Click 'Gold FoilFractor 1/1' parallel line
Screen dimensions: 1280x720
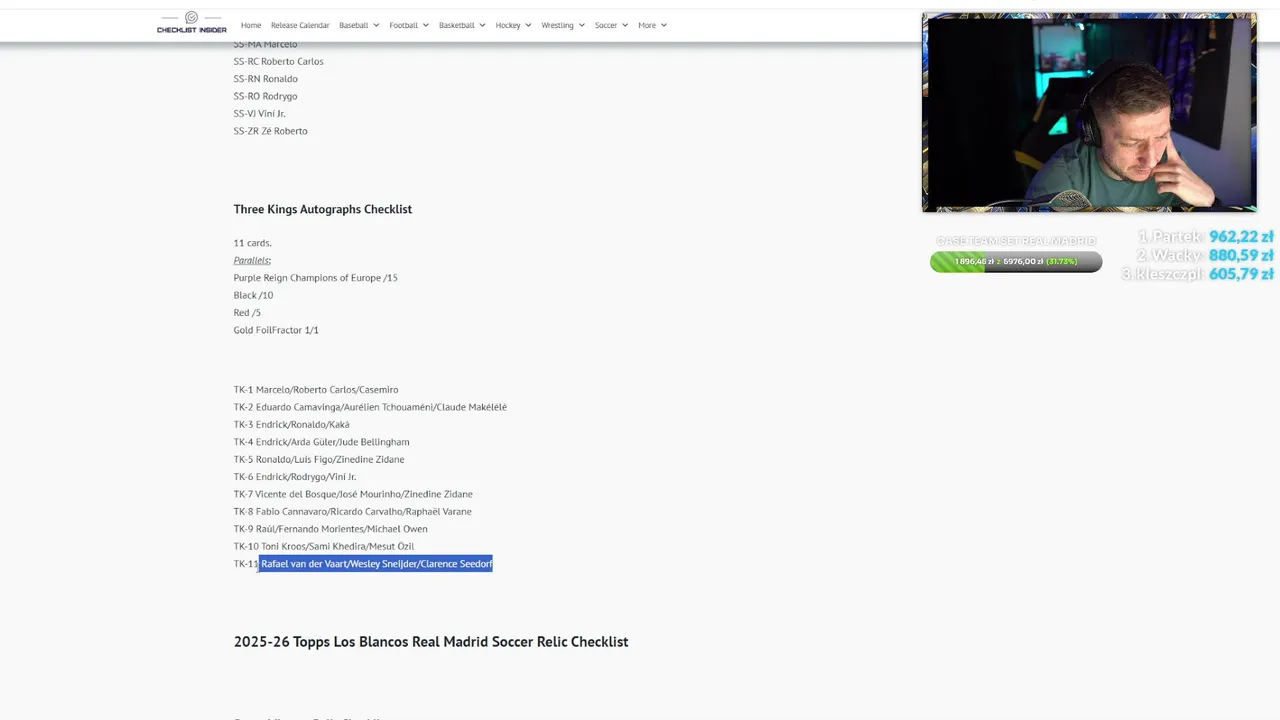click(x=276, y=330)
